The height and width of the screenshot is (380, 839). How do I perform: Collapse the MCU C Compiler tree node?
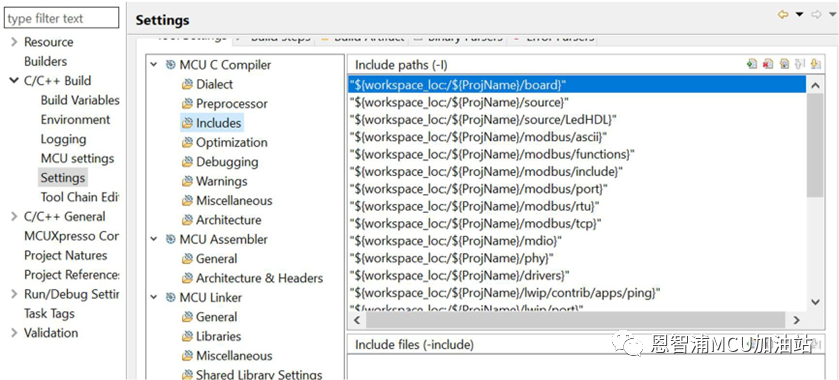pos(154,65)
